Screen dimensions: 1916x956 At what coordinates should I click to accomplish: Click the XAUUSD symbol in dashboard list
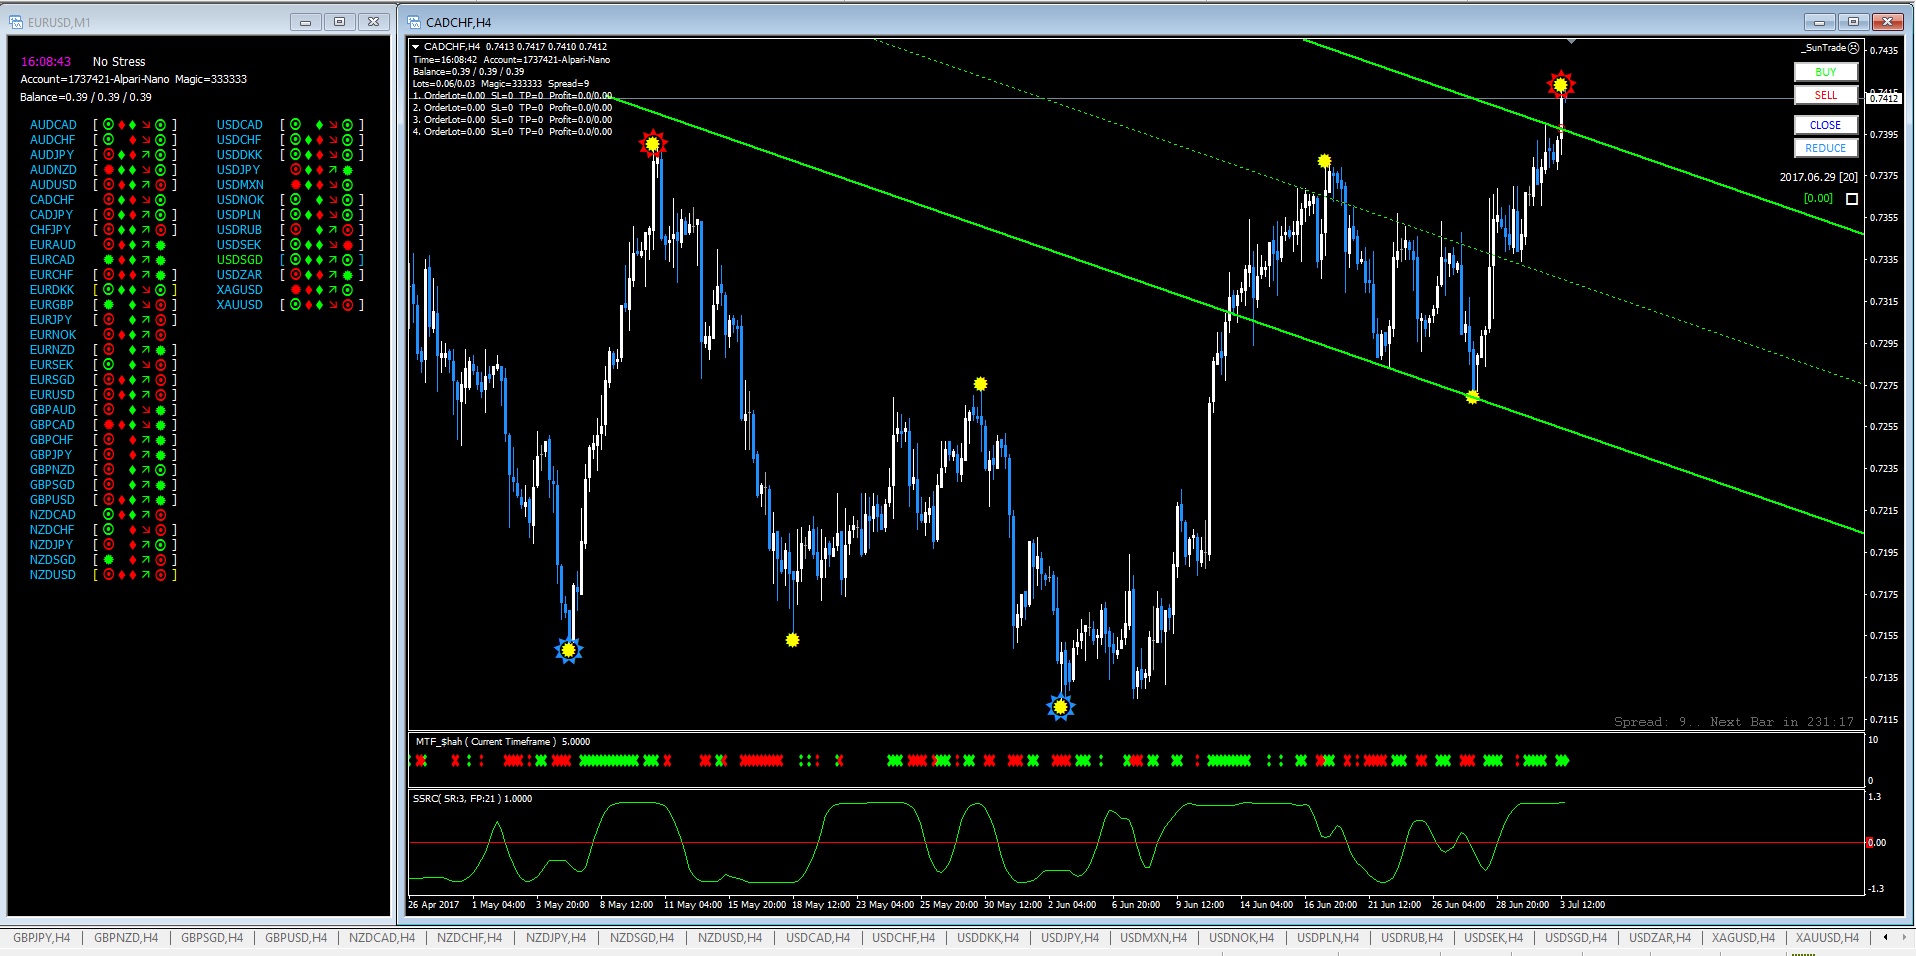click(x=240, y=305)
